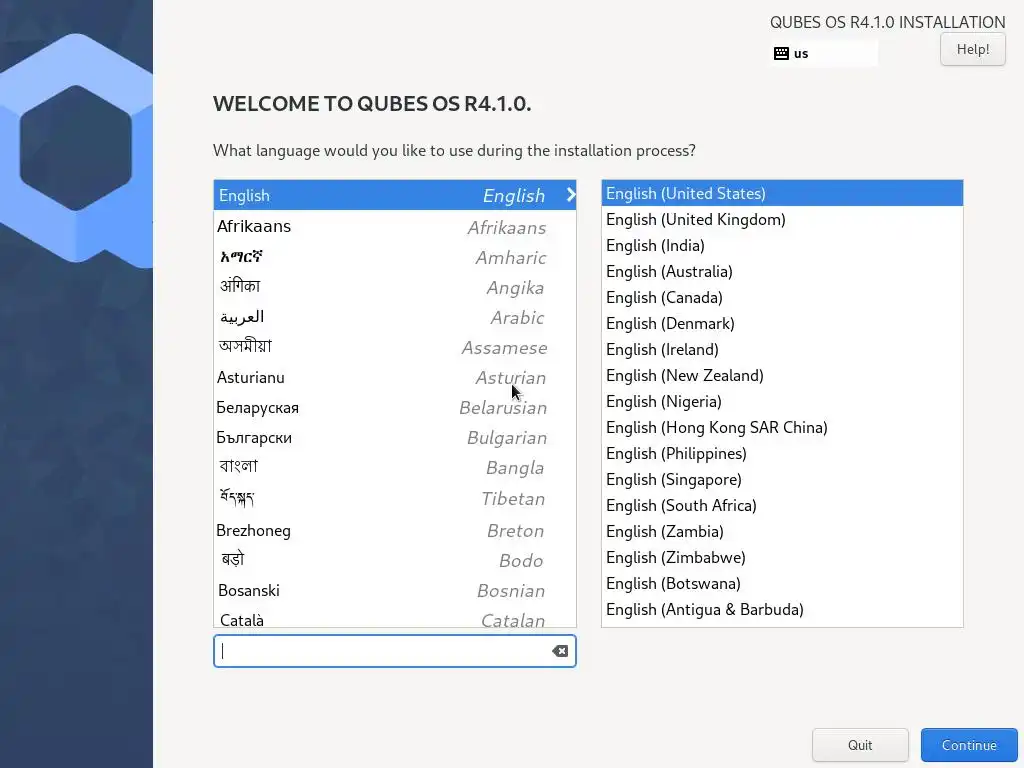The width and height of the screenshot is (1024, 768).
Task: Select the Tibetan language row
Action: 394,498
